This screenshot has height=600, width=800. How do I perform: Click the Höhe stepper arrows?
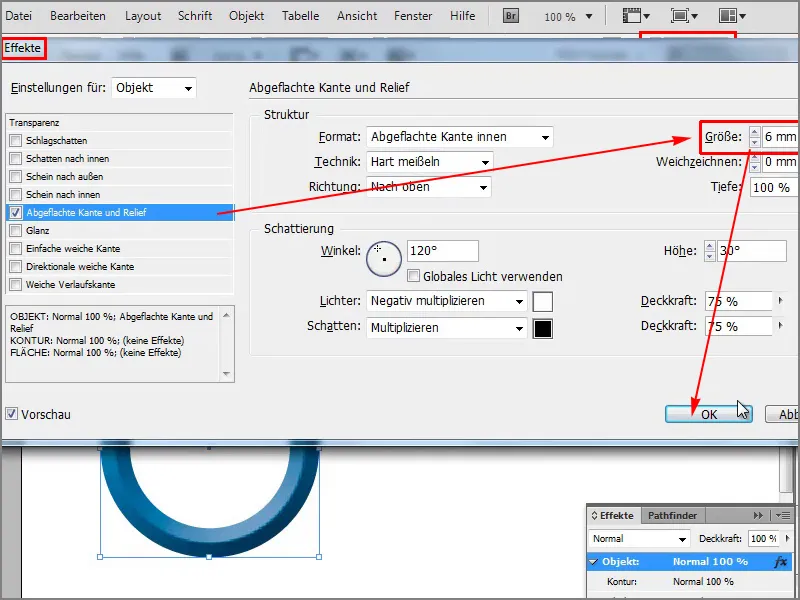pyautogui.click(x=710, y=251)
